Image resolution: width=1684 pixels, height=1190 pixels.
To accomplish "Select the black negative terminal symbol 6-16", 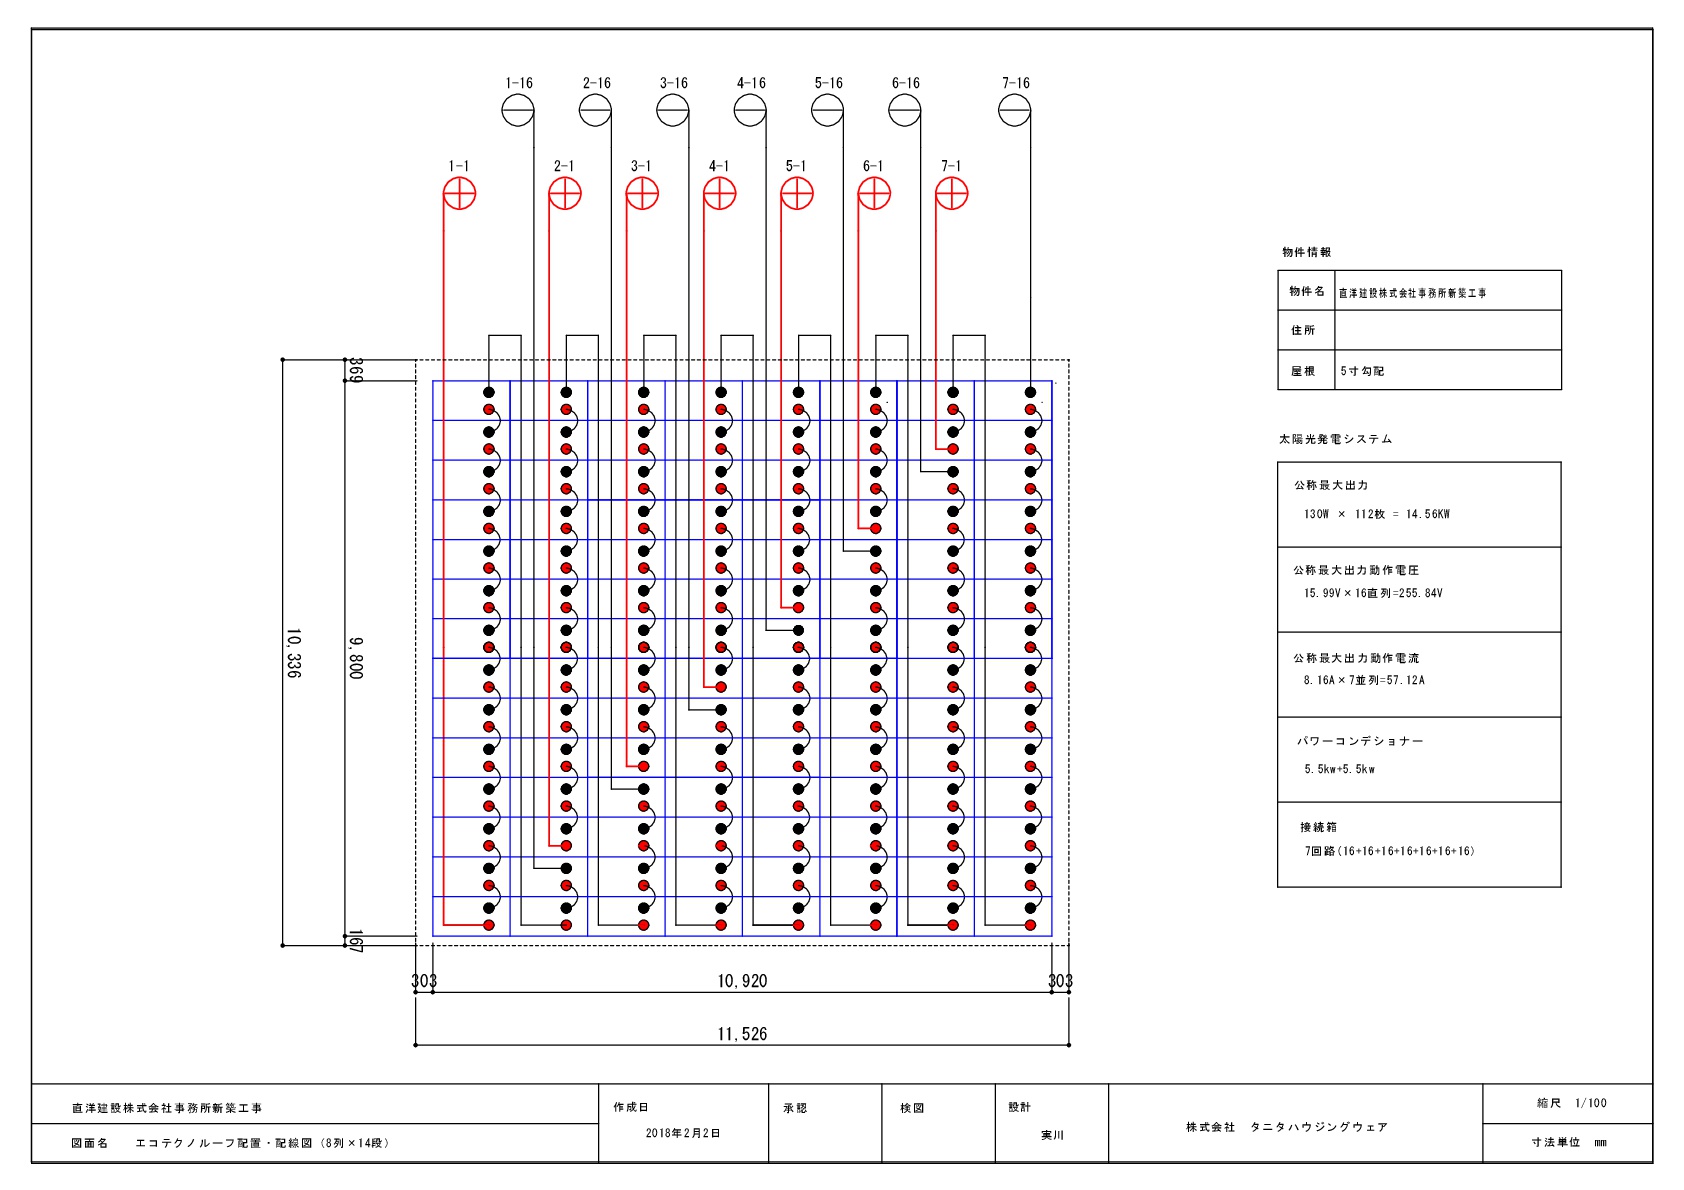I will coord(905,110).
